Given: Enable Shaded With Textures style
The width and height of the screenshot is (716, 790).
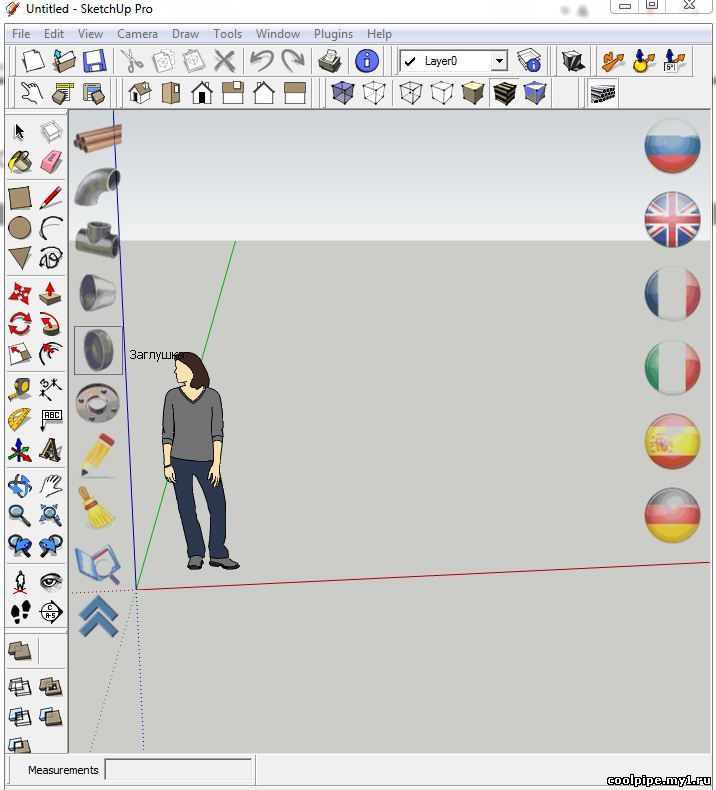Looking at the screenshot, I should click(x=504, y=93).
